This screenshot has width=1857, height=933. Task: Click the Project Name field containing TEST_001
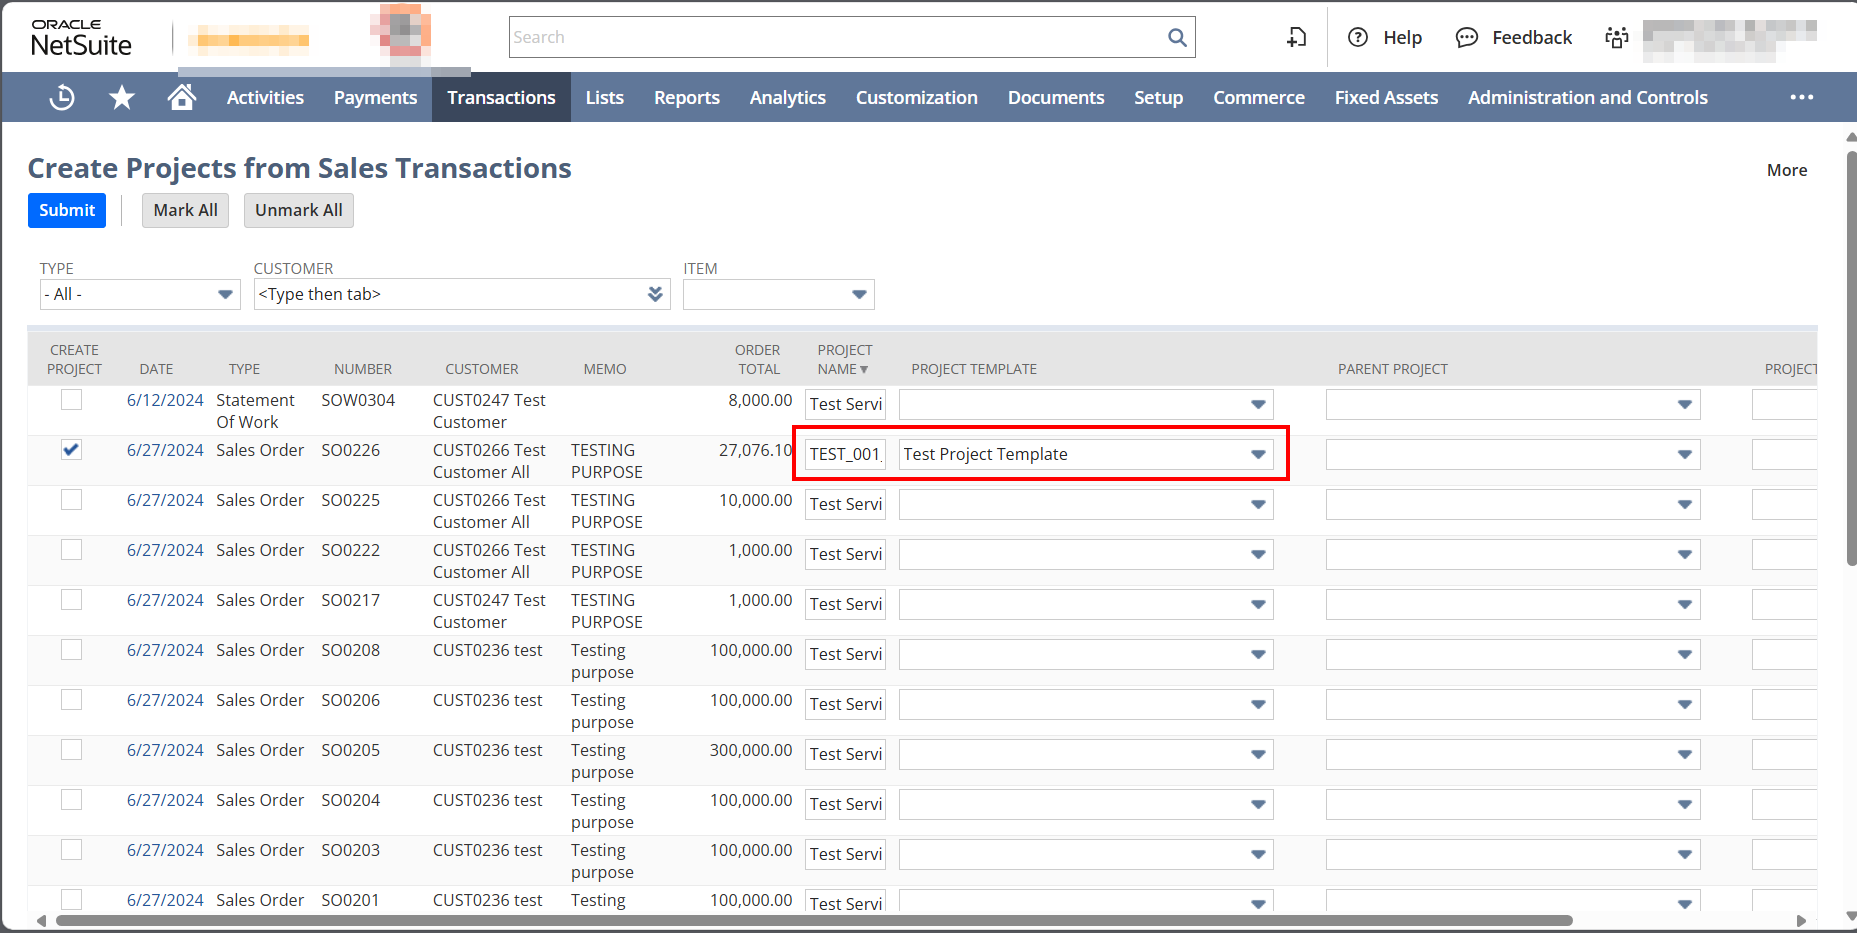click(x=845, y=454)
